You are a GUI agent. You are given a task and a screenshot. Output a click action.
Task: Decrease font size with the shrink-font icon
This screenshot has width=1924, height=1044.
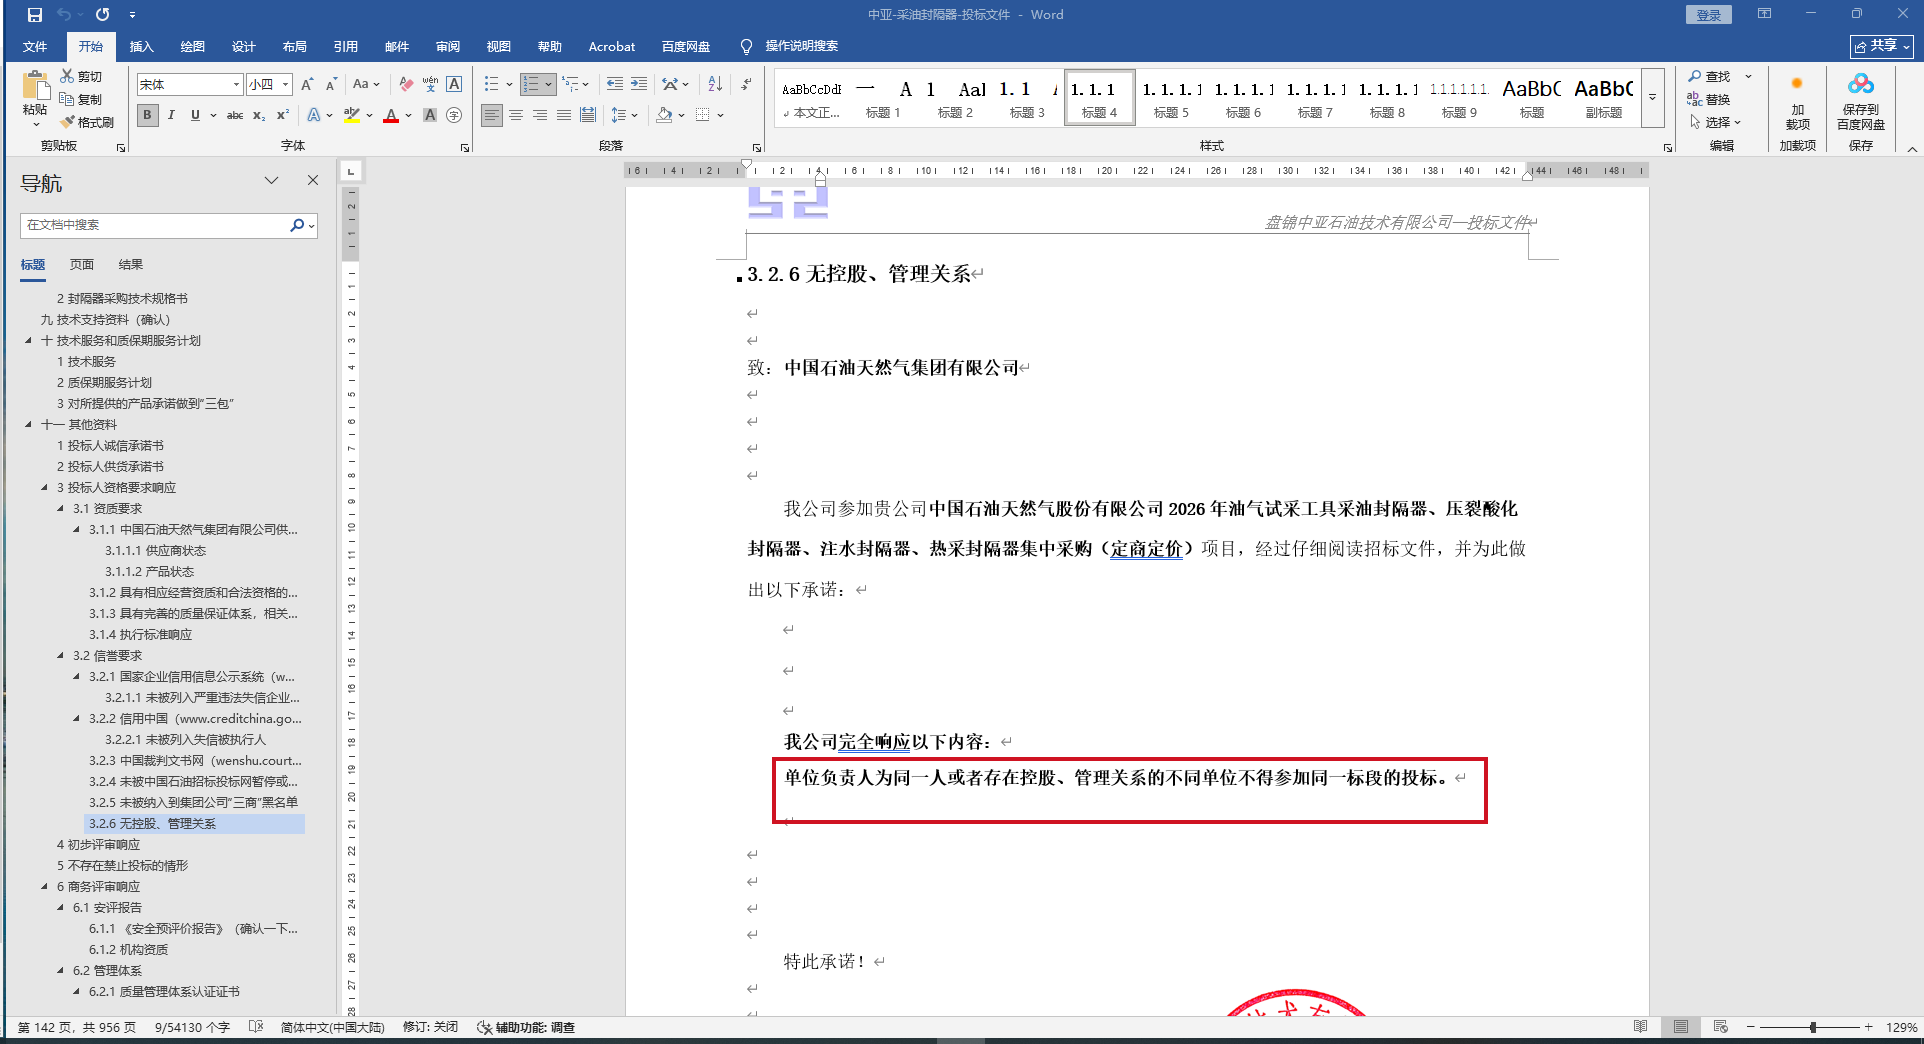pyautogui.click(x=329, y=85)
